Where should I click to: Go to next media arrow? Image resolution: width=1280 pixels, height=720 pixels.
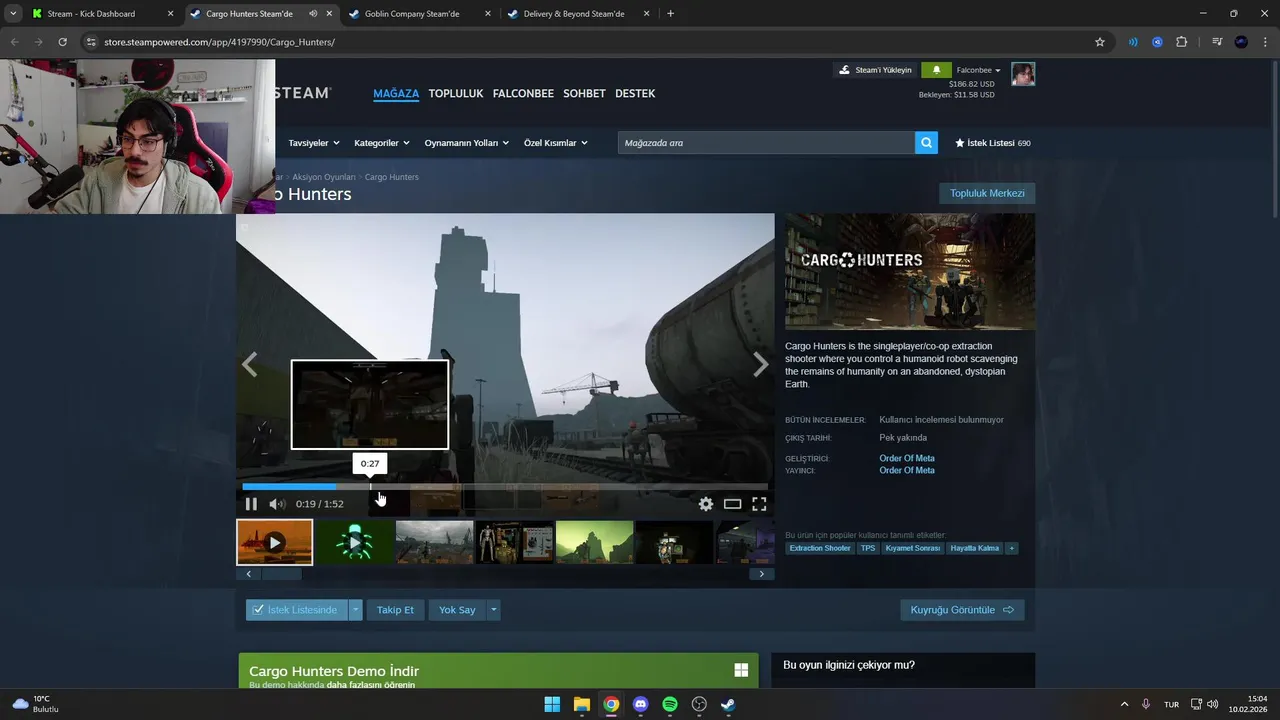click(760, 365)
